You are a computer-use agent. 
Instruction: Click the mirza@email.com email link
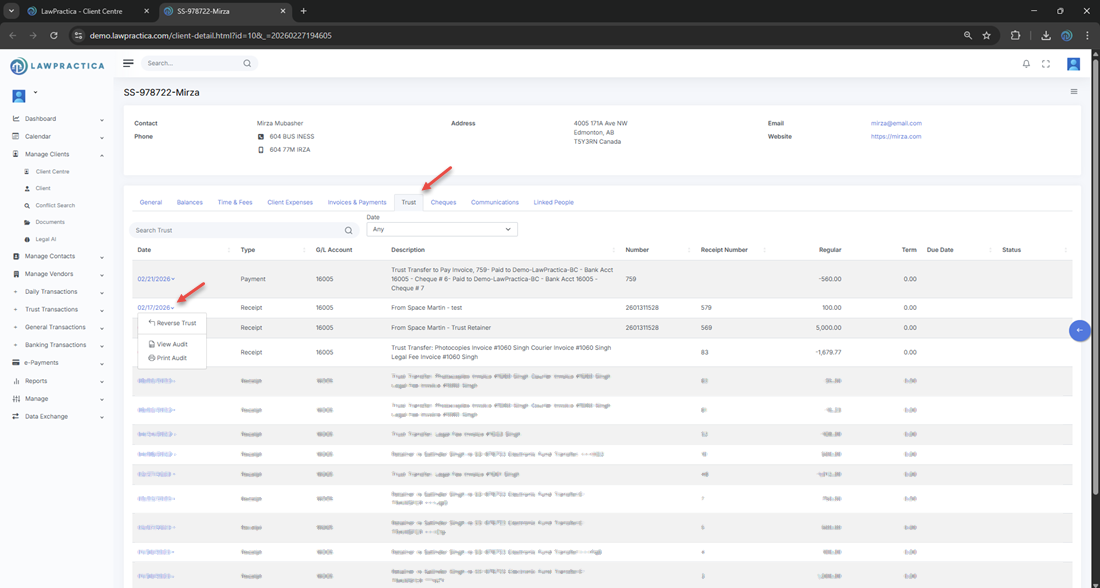[896, 123]
